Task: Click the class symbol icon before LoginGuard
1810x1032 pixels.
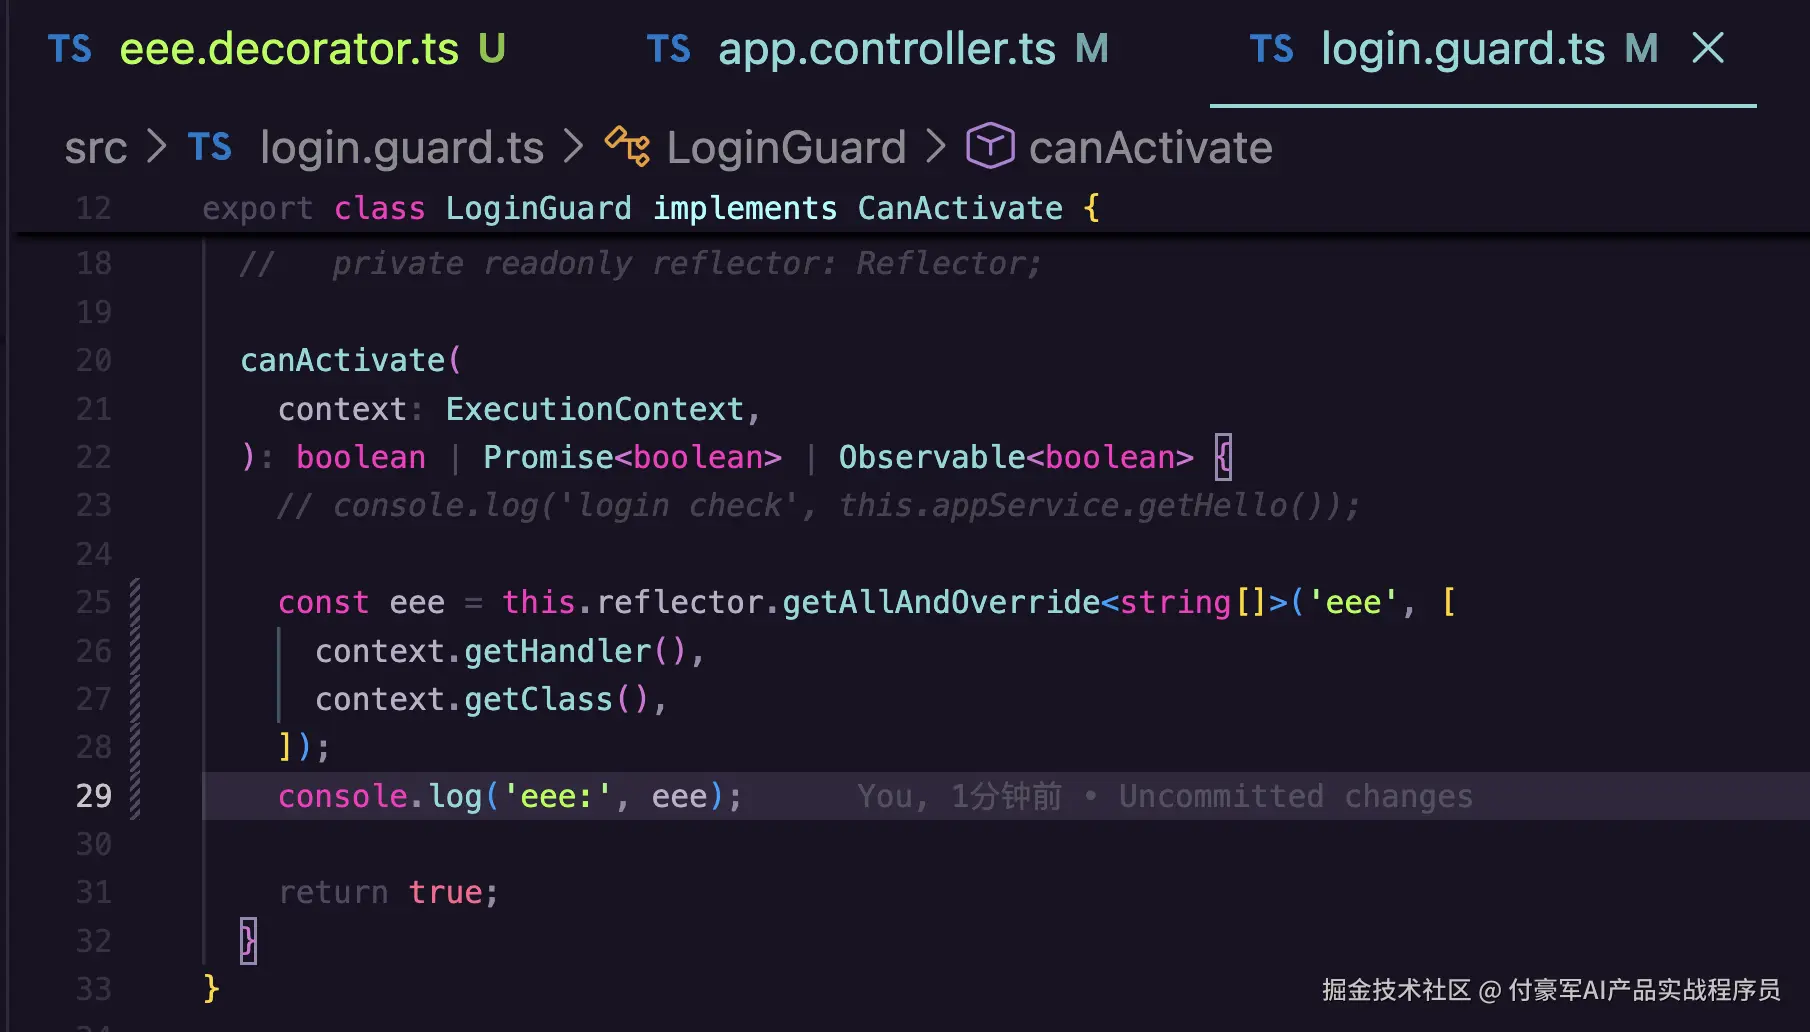Action: coord(627,146)
